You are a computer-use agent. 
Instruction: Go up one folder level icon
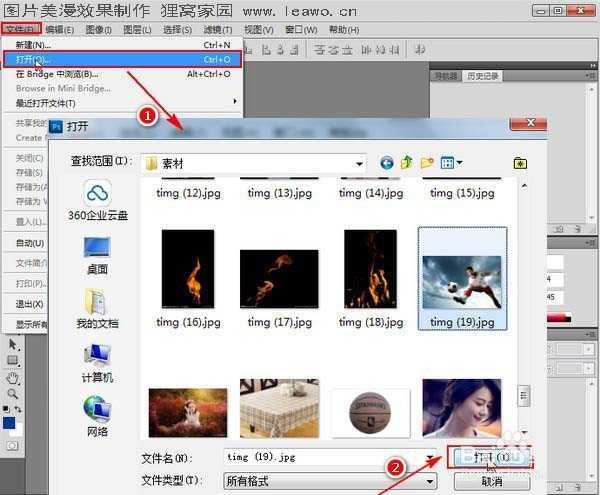click(407, 163)
